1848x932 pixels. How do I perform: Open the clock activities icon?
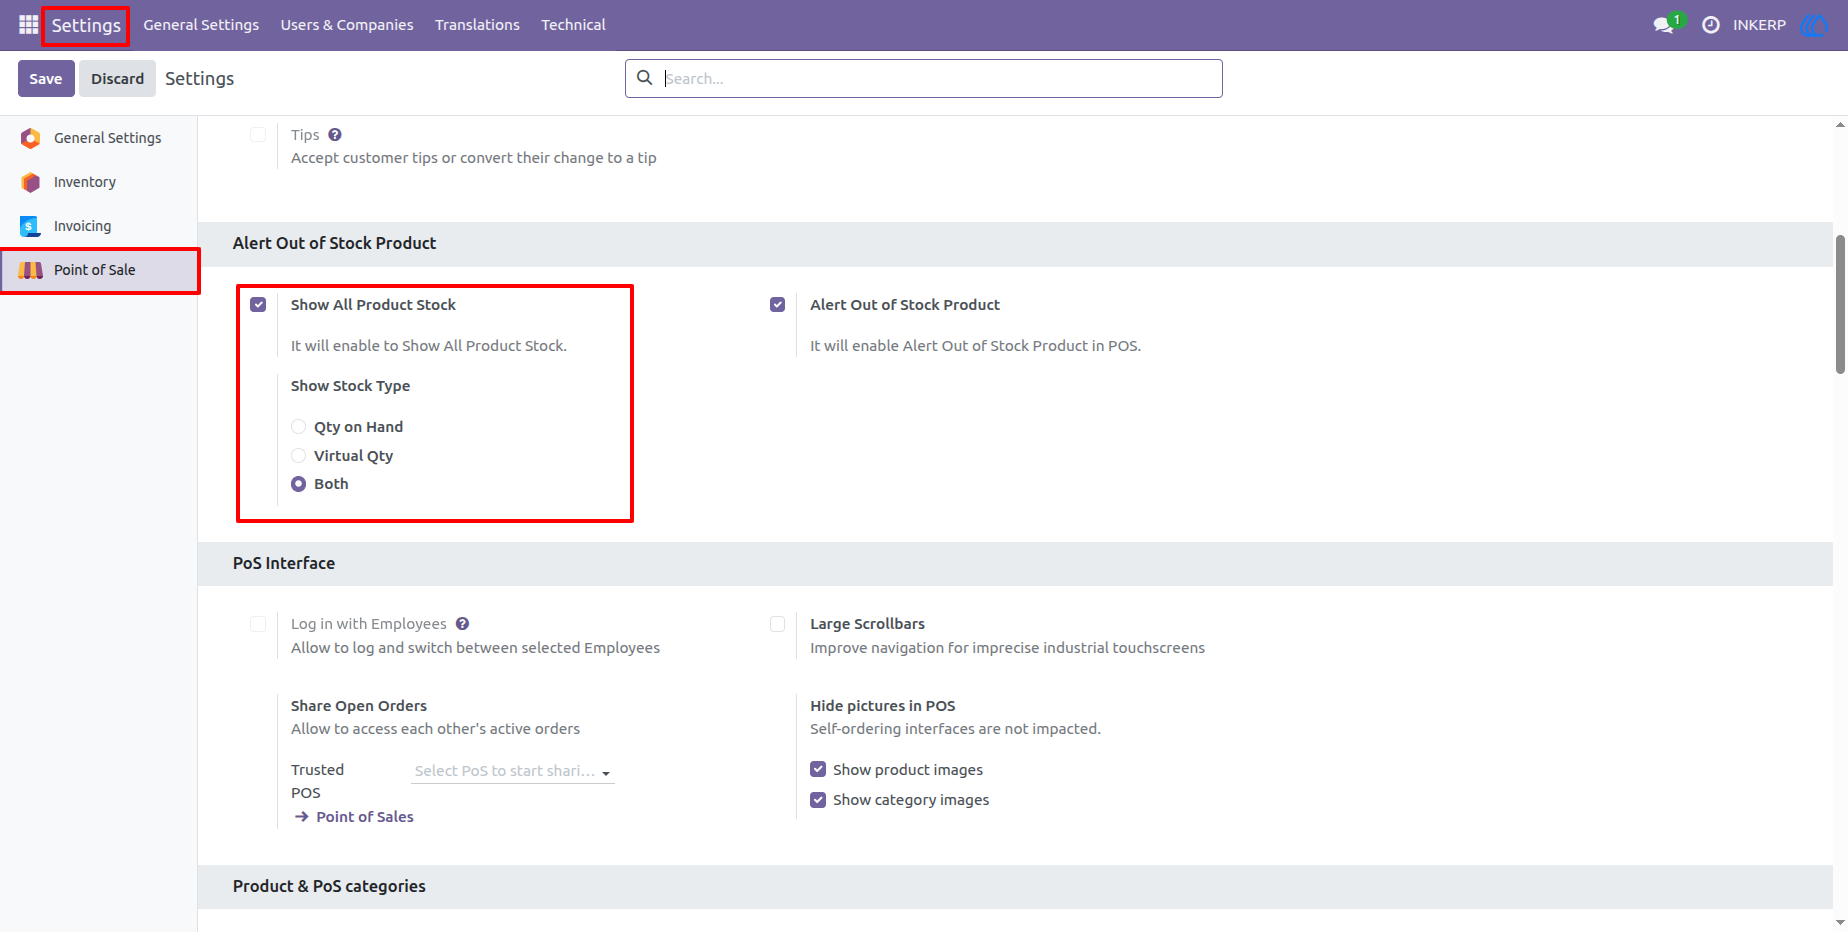[1711, 25]
